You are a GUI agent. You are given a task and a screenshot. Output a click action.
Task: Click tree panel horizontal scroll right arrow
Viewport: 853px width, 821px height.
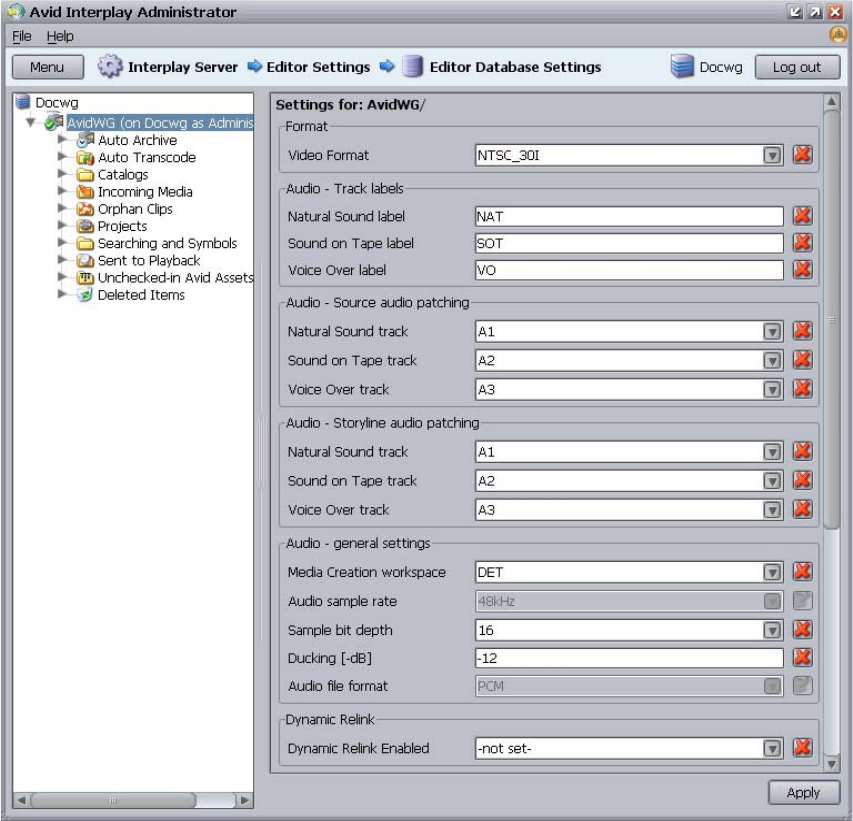245,800
